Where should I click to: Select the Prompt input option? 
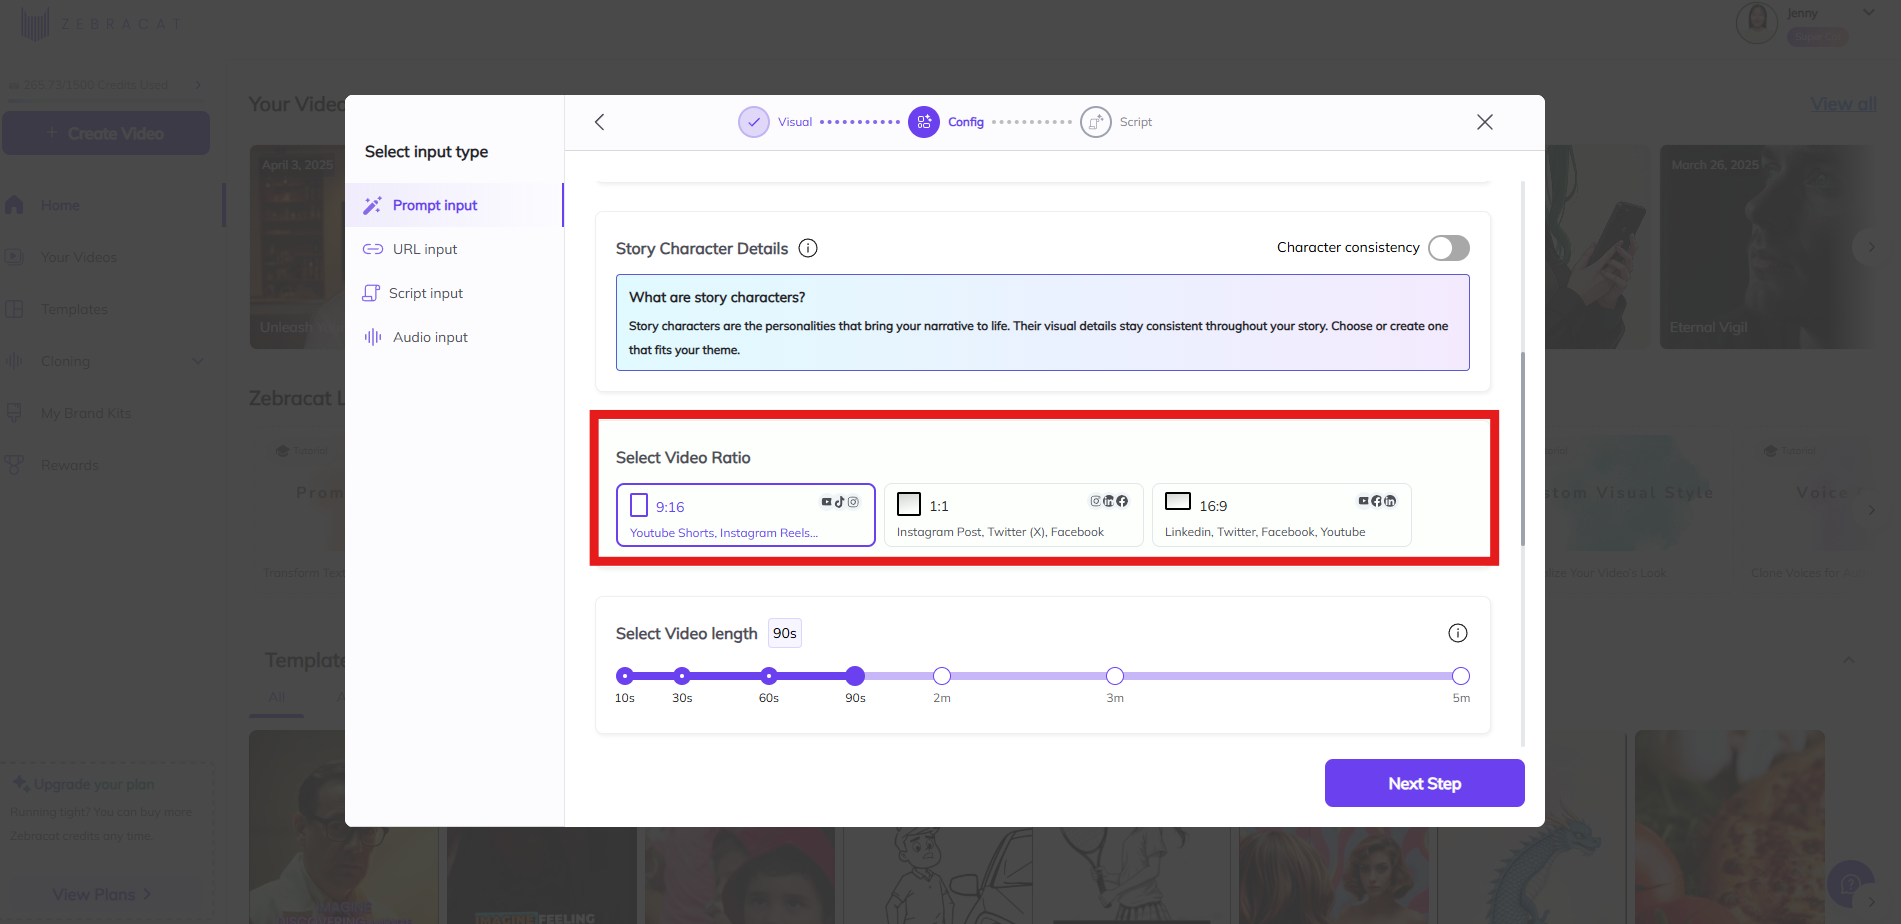pyautogui.click(x=454, y=205)
